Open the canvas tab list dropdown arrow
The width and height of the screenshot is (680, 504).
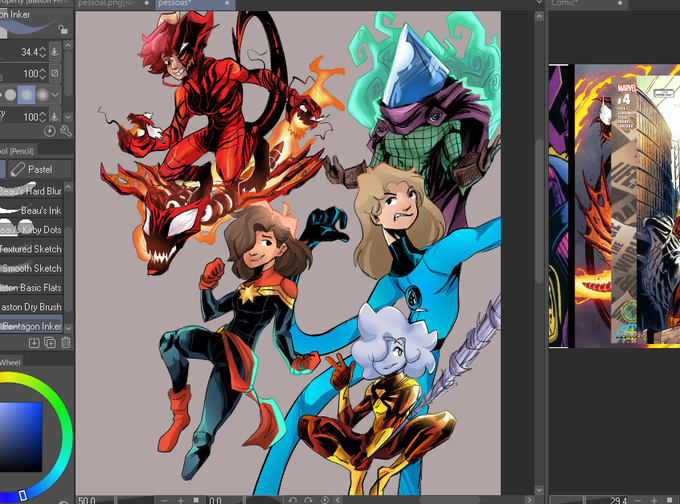[x=539, y=3]
